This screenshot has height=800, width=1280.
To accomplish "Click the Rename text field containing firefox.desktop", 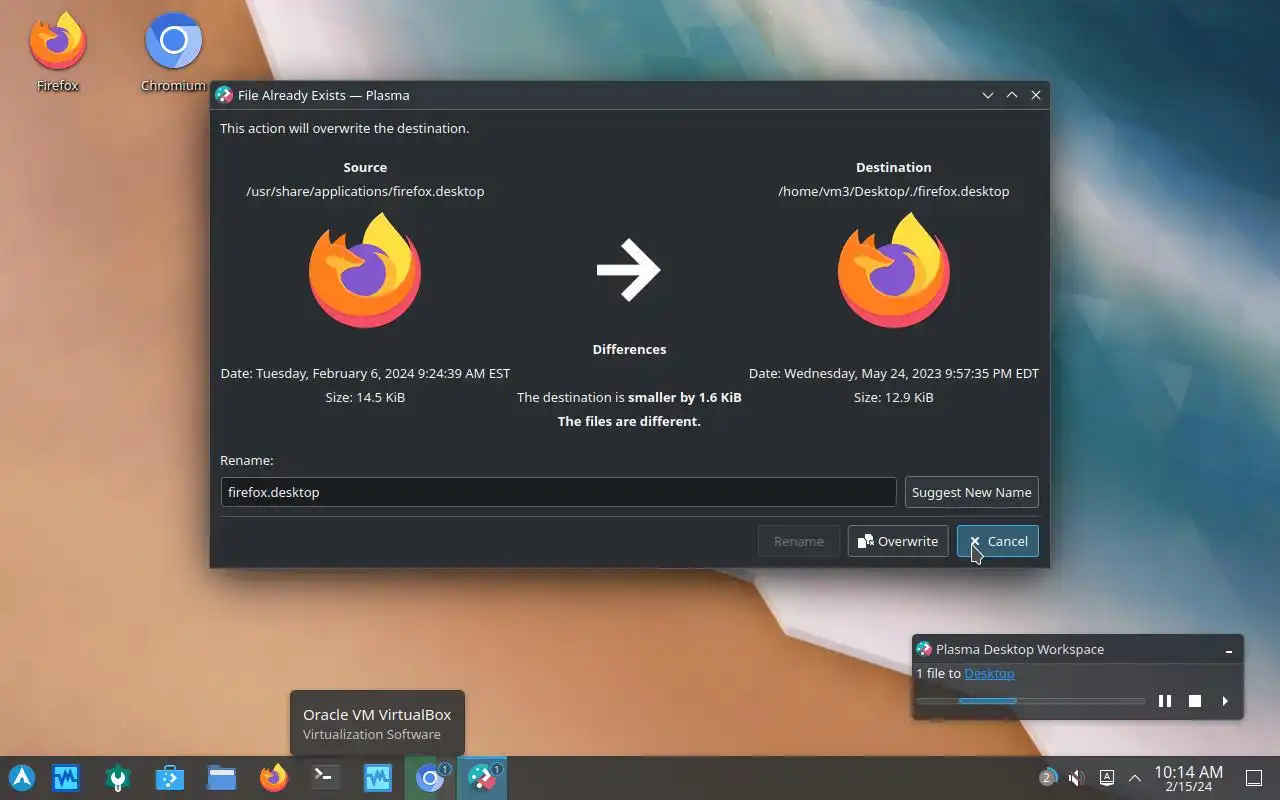I will click(558, 492).
